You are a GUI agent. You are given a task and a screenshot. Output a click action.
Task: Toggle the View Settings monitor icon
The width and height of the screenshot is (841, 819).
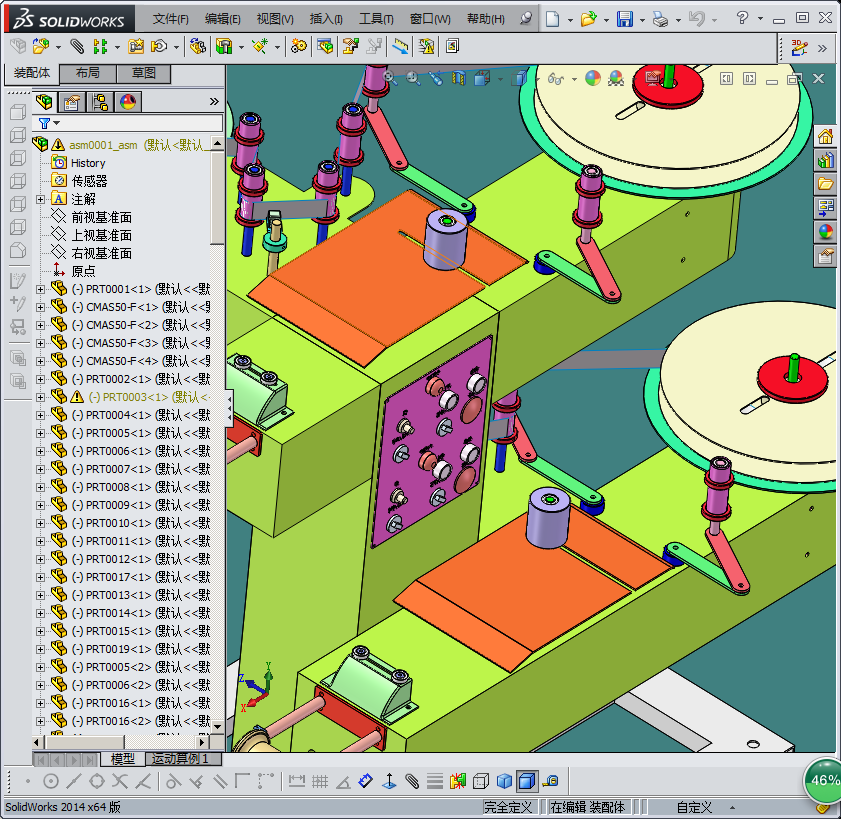pos(653,78)
